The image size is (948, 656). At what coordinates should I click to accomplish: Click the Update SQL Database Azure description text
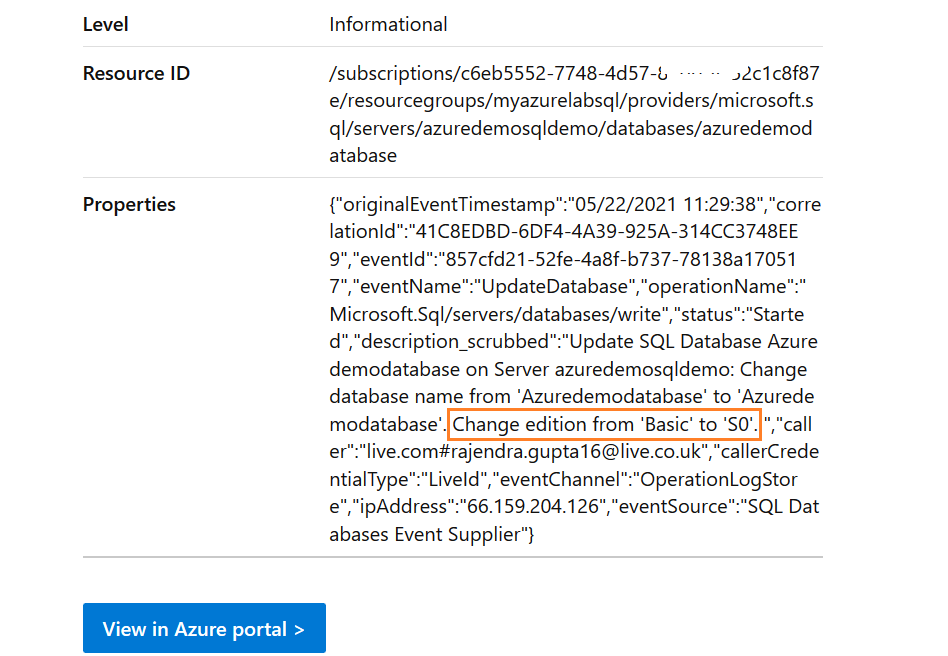(693, 342)
